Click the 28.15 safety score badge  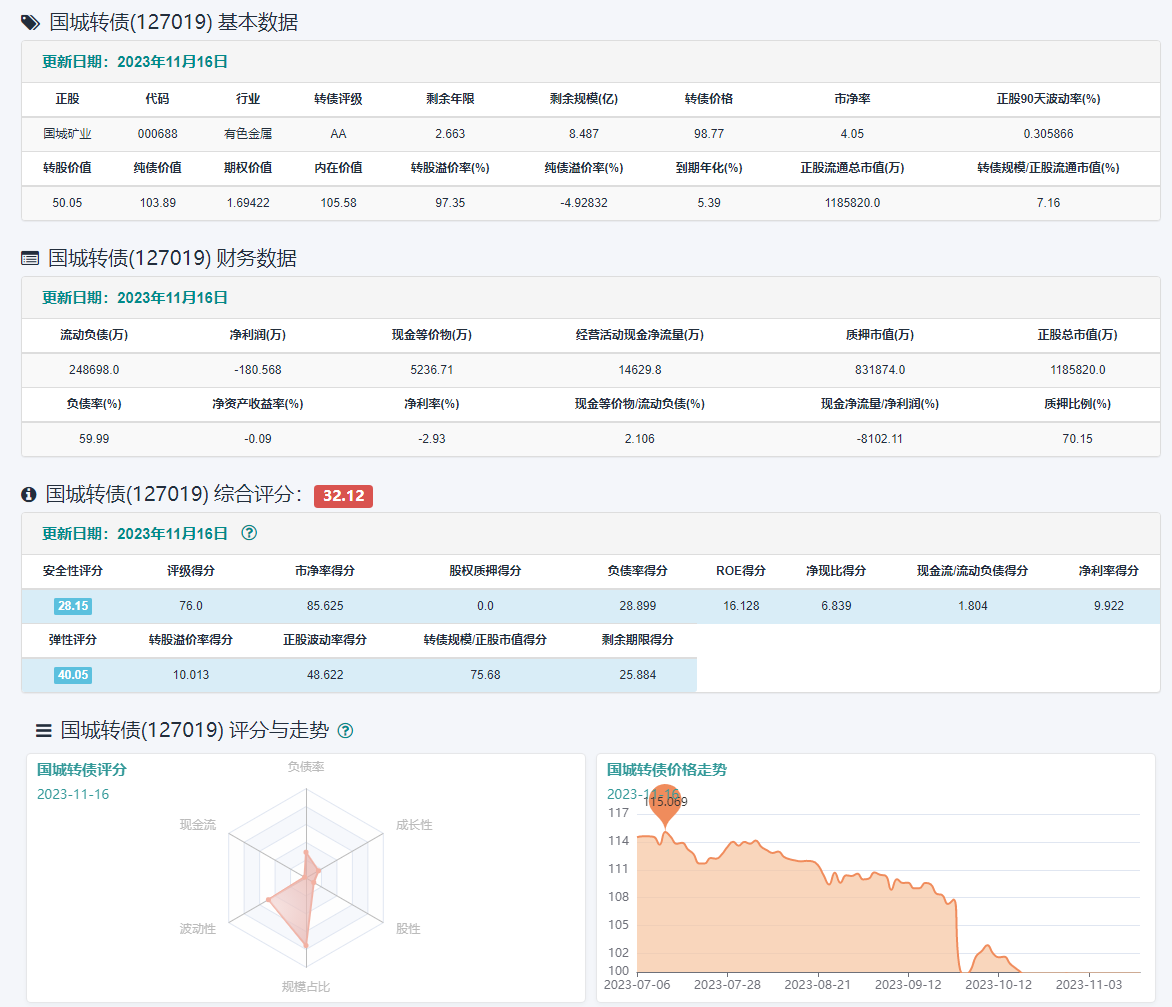coord(73,606)
